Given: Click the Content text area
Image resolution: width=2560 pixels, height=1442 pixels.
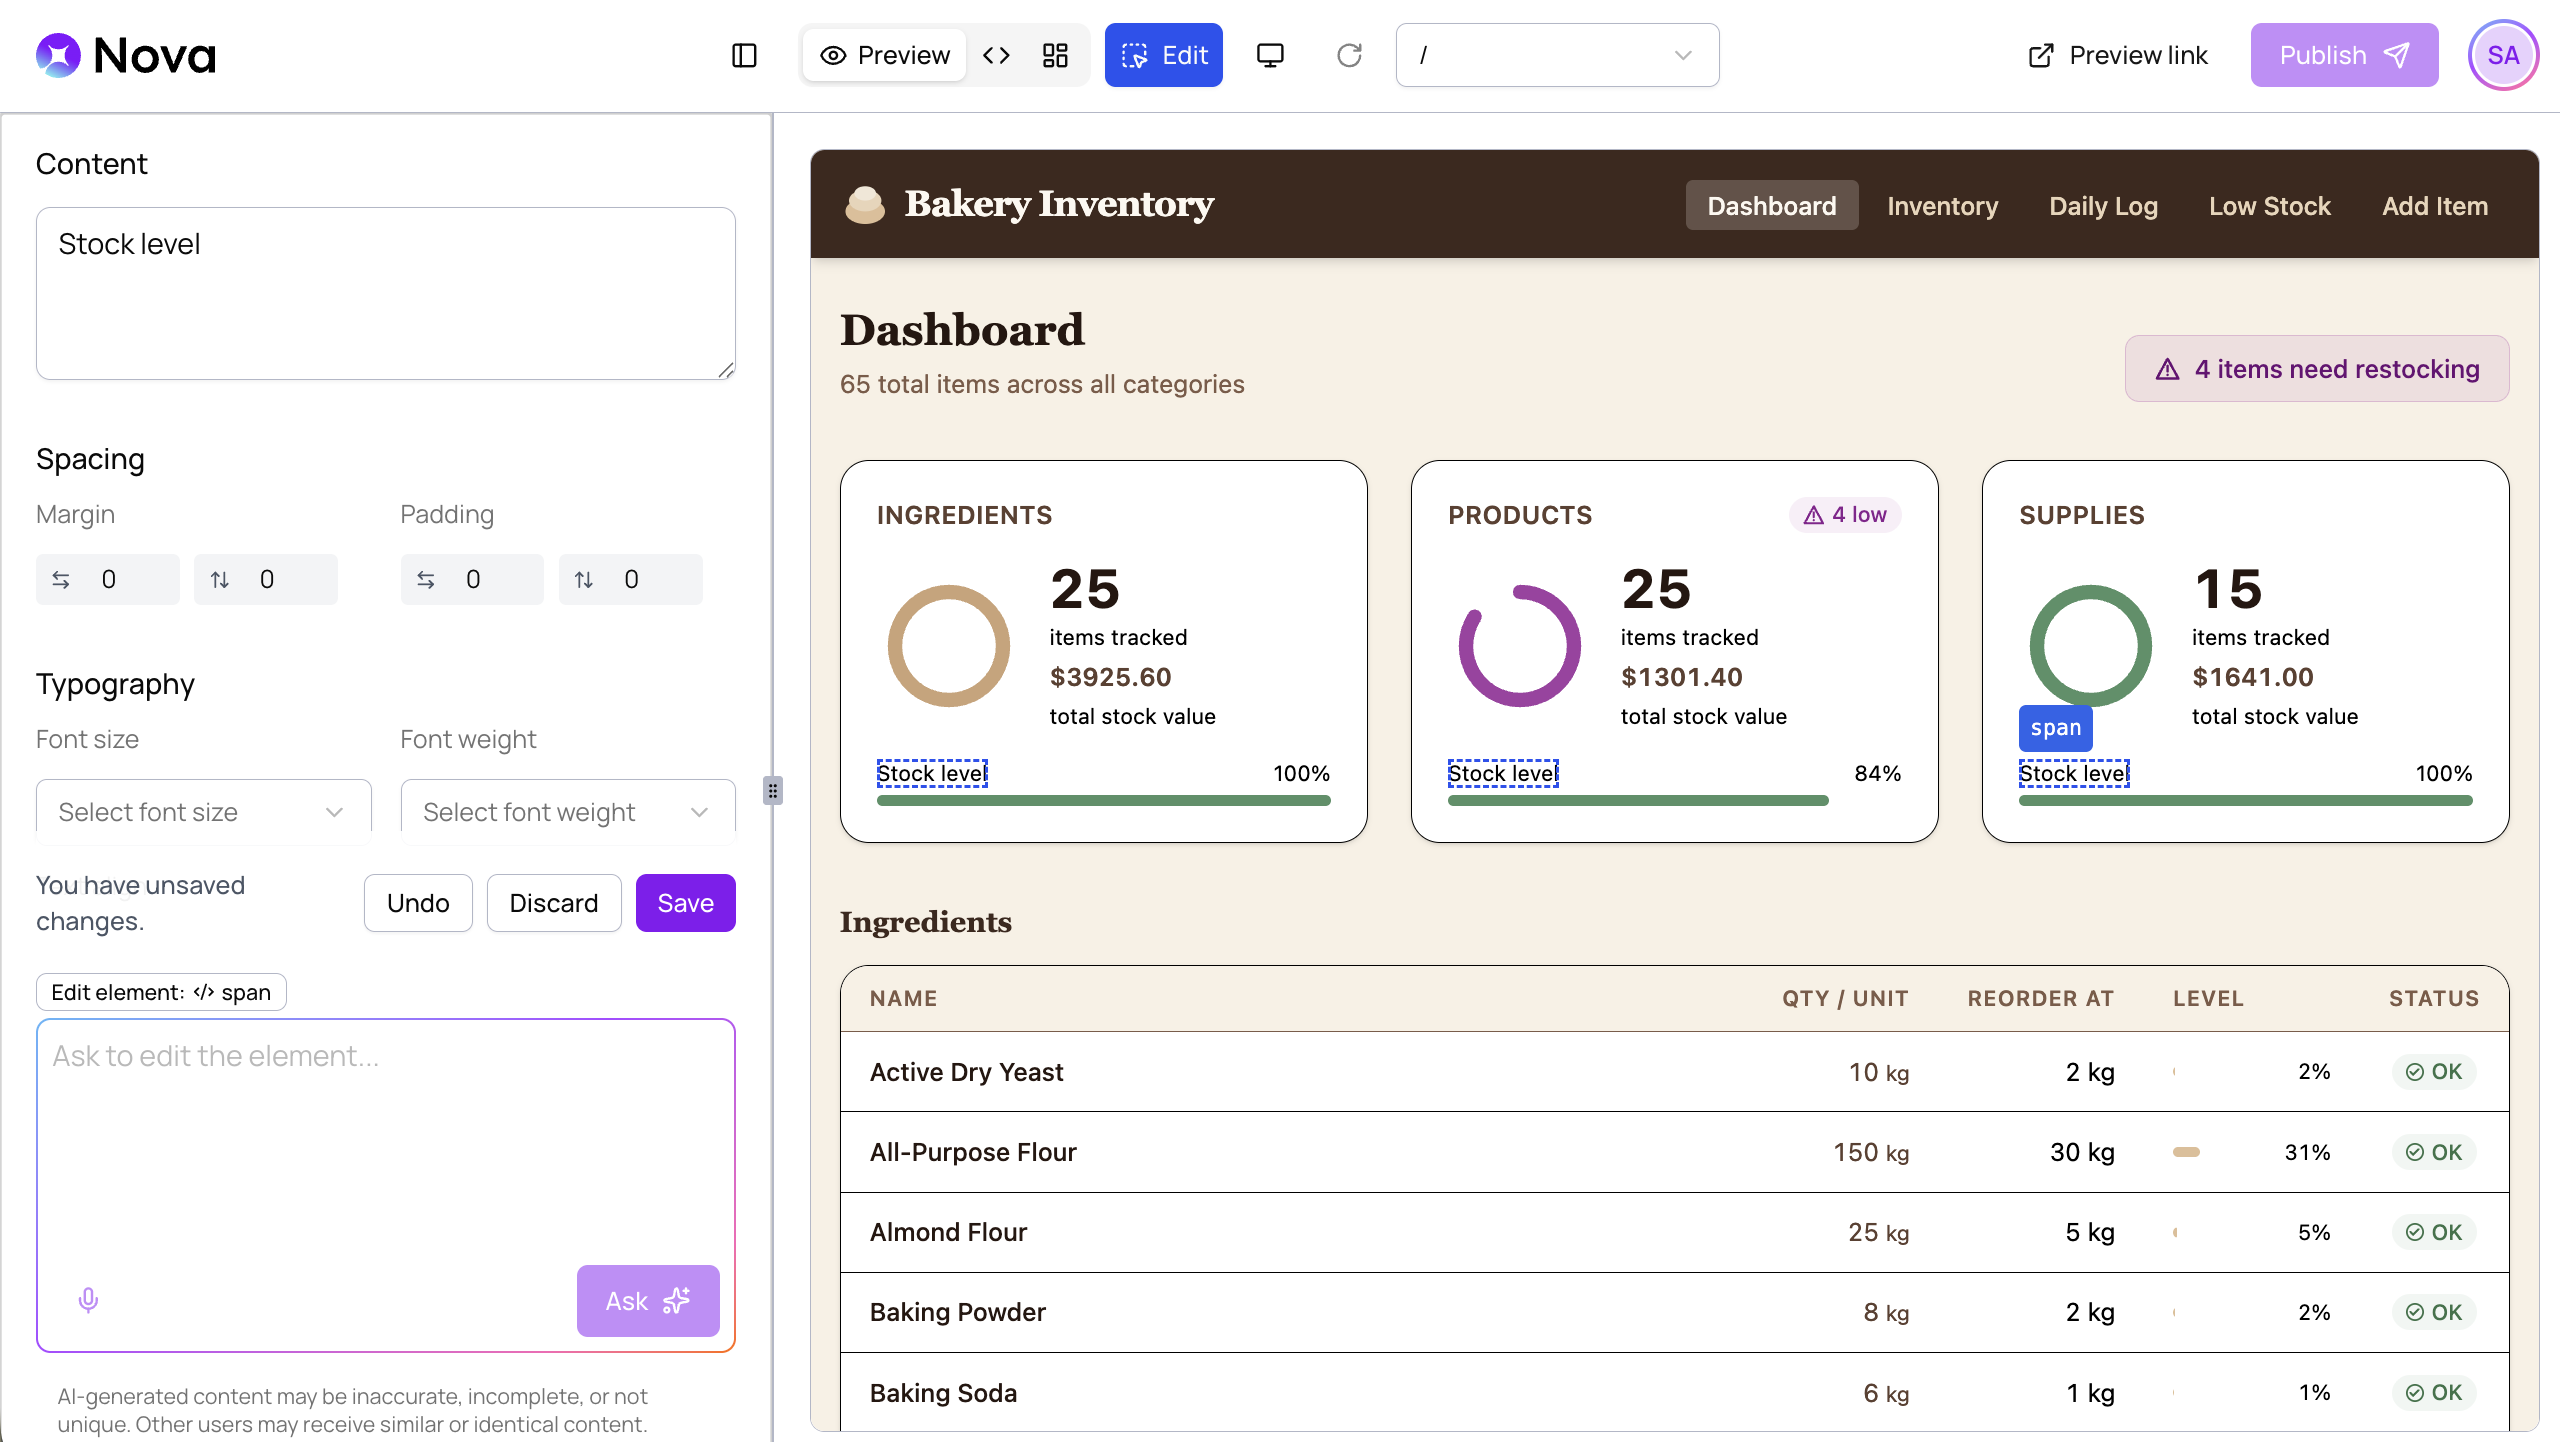Looking at the screenshot, I should click(386, 293).
